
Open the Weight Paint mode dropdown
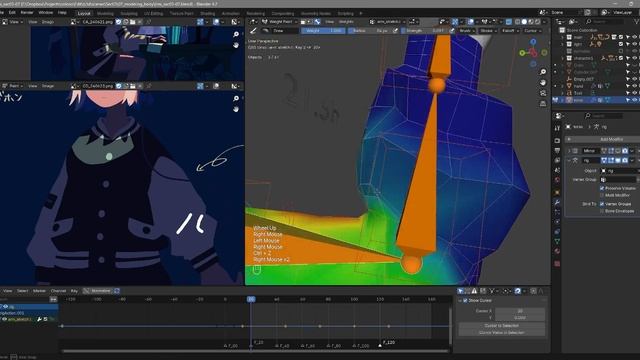coord(279,22)
